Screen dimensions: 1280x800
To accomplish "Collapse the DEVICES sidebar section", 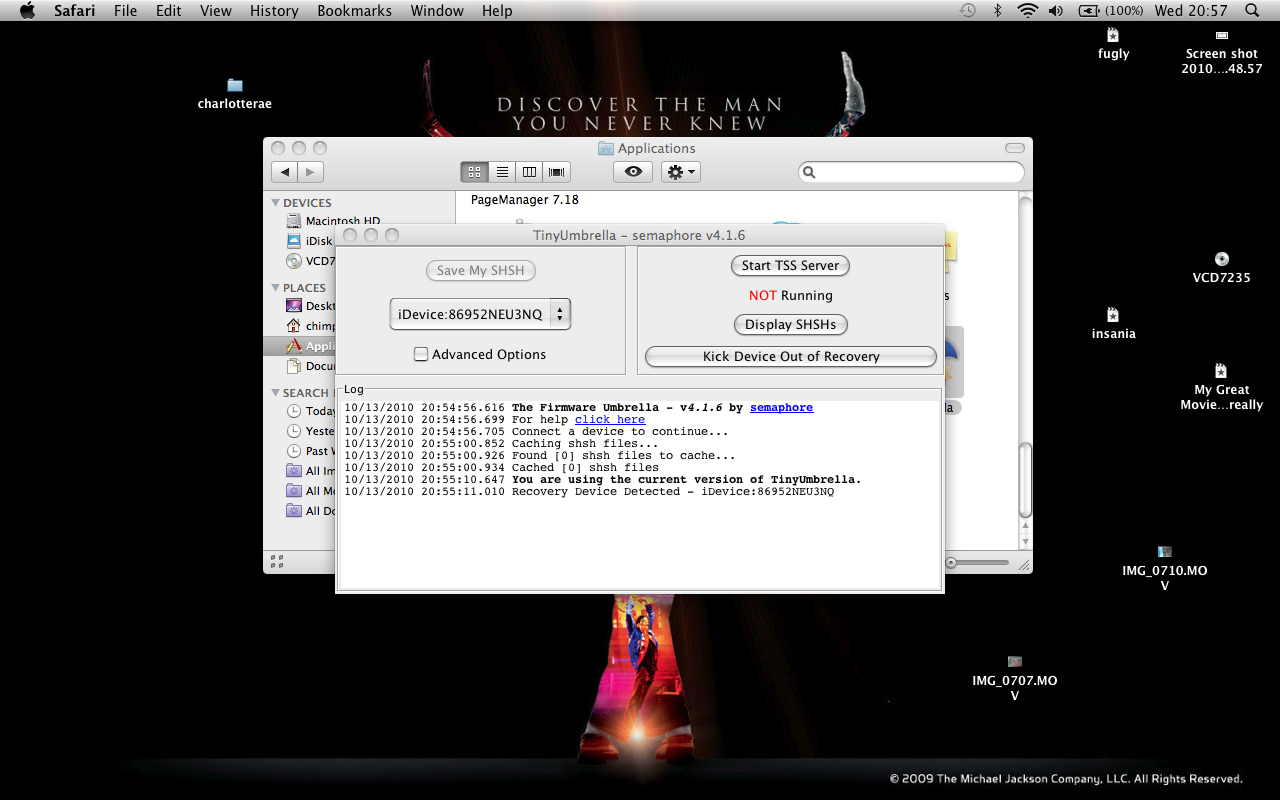I will coord(276,203).
